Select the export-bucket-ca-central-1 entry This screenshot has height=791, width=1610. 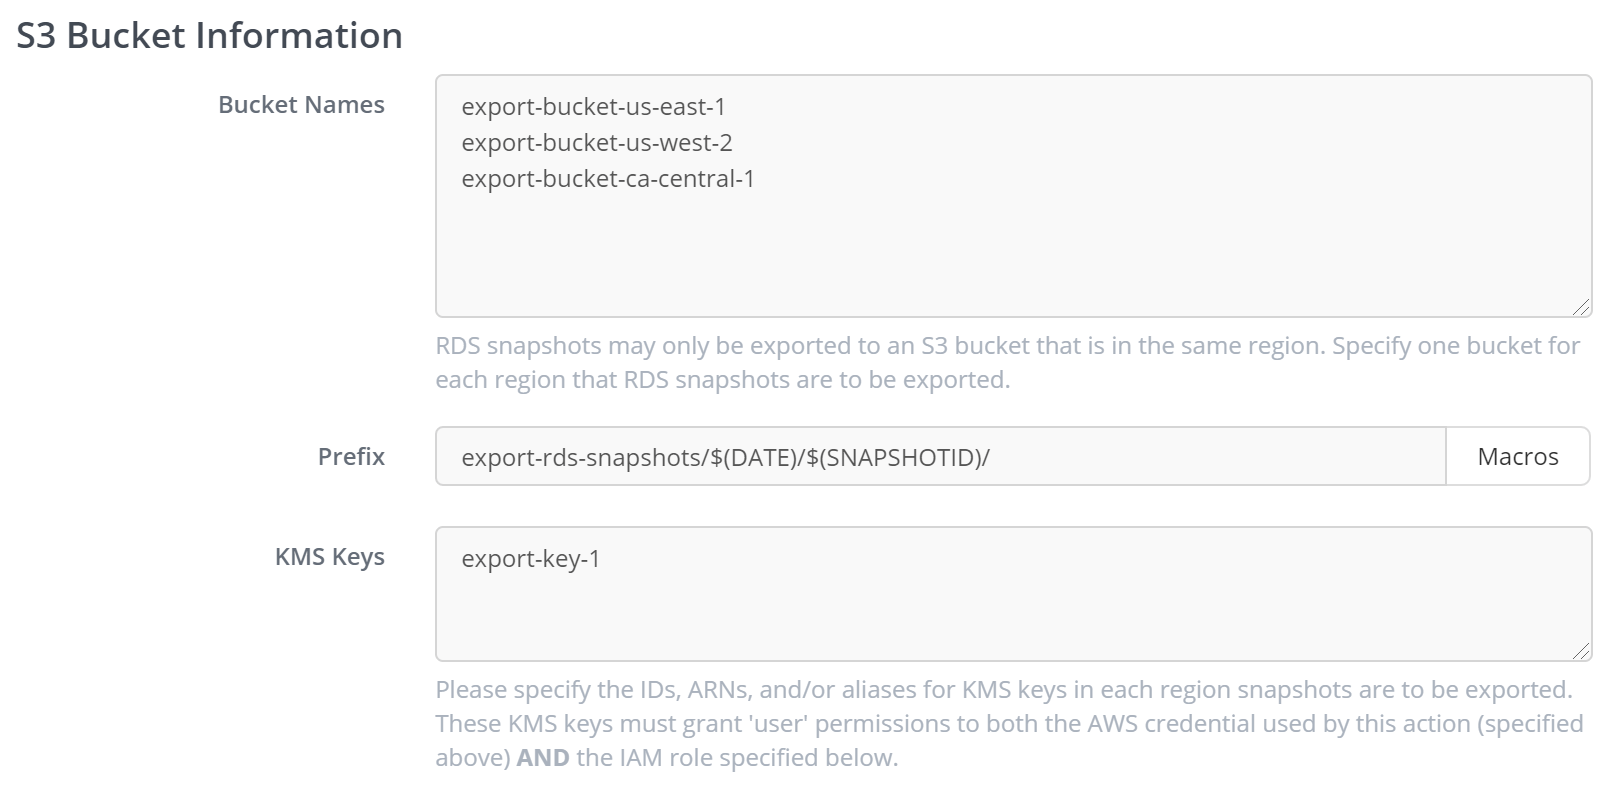(x=608, y=179)
